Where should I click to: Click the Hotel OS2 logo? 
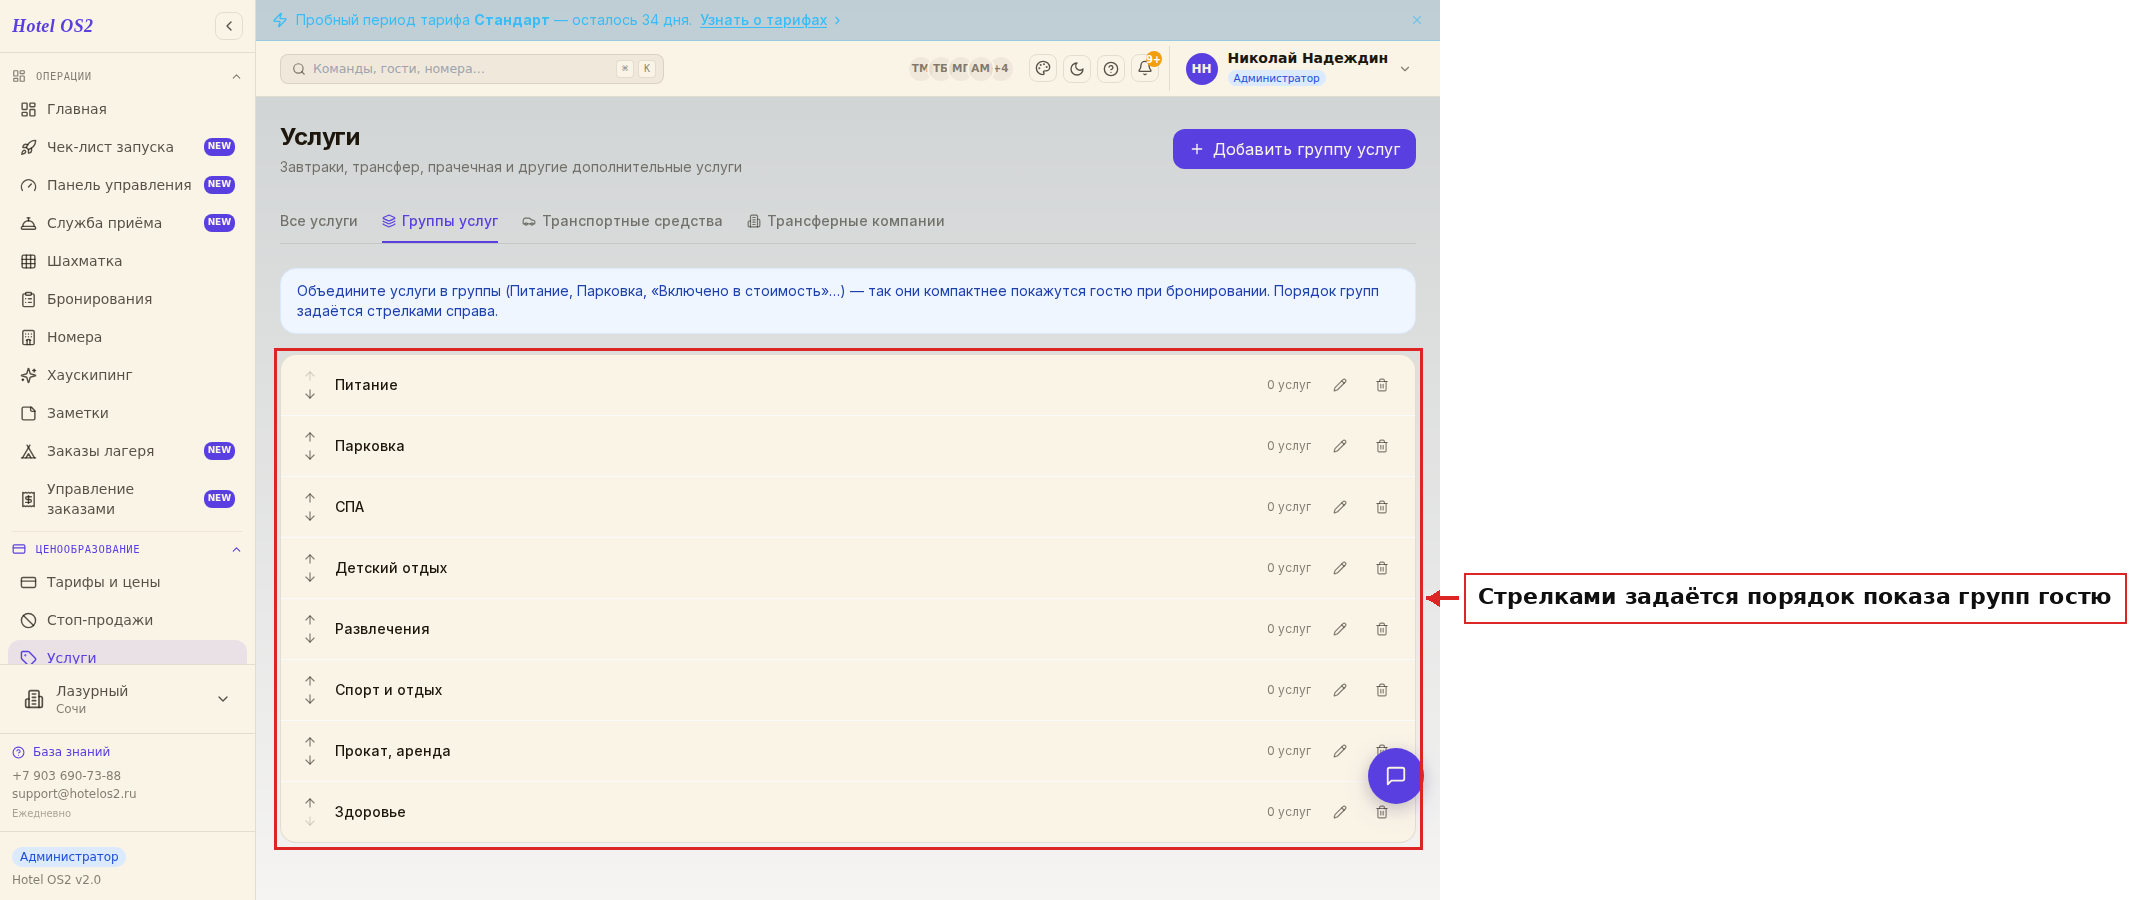coord(53,26)
